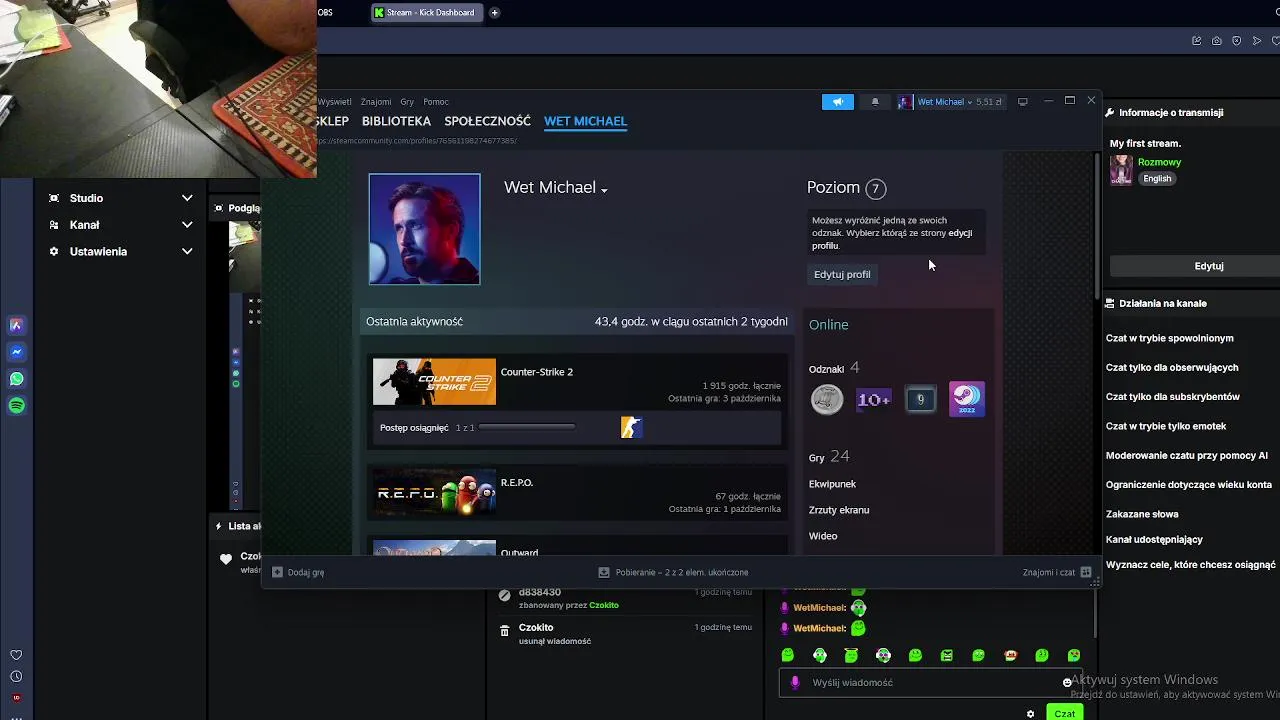The height and width of the screenshot is (720, 1280).
Task: Insert the first green blob emote
Action: click(788, 655)
